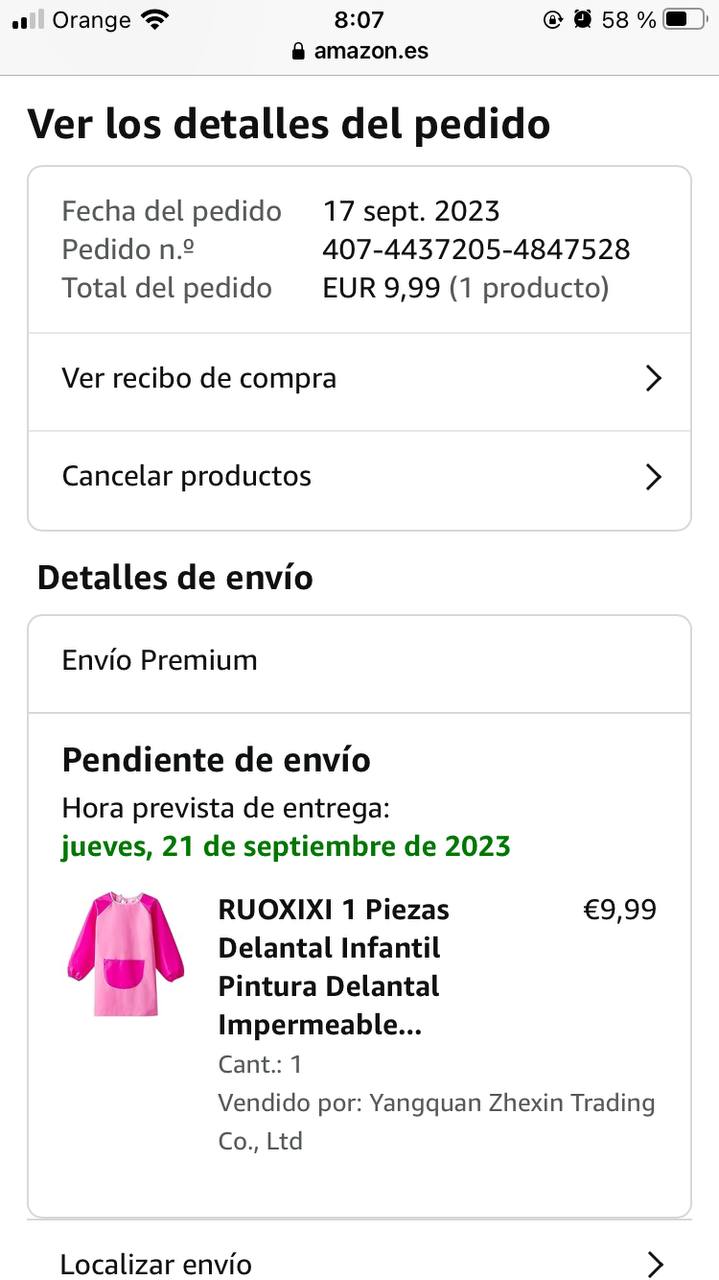The height and width of the screenshot is (1280, 719).
Task: Open the amazon.es address bar
Action: 370,51
